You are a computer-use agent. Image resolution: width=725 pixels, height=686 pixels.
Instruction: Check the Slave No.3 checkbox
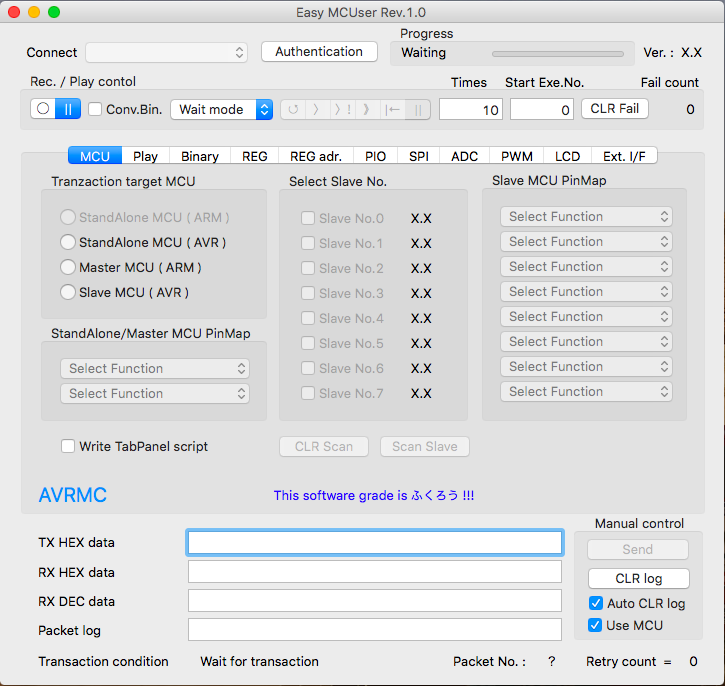click(308, 293)
